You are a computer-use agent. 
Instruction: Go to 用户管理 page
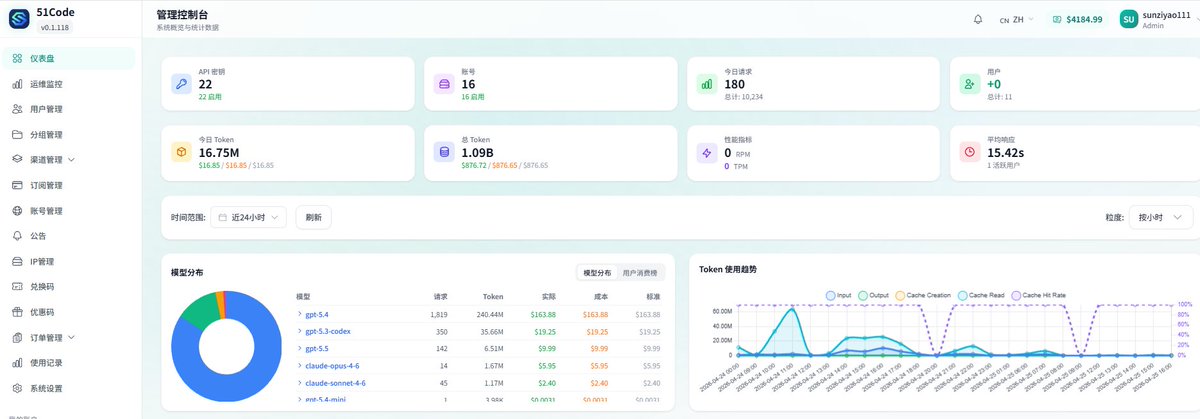point(70,109)
